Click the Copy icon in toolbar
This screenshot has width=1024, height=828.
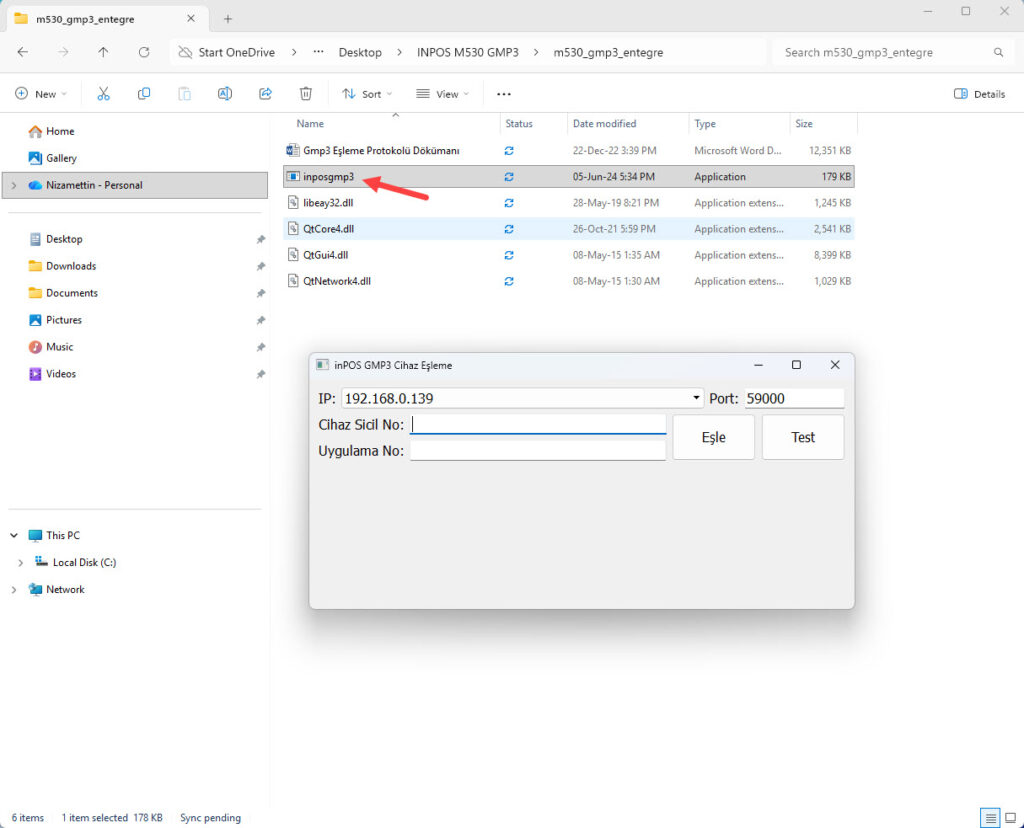coord(144,94)
